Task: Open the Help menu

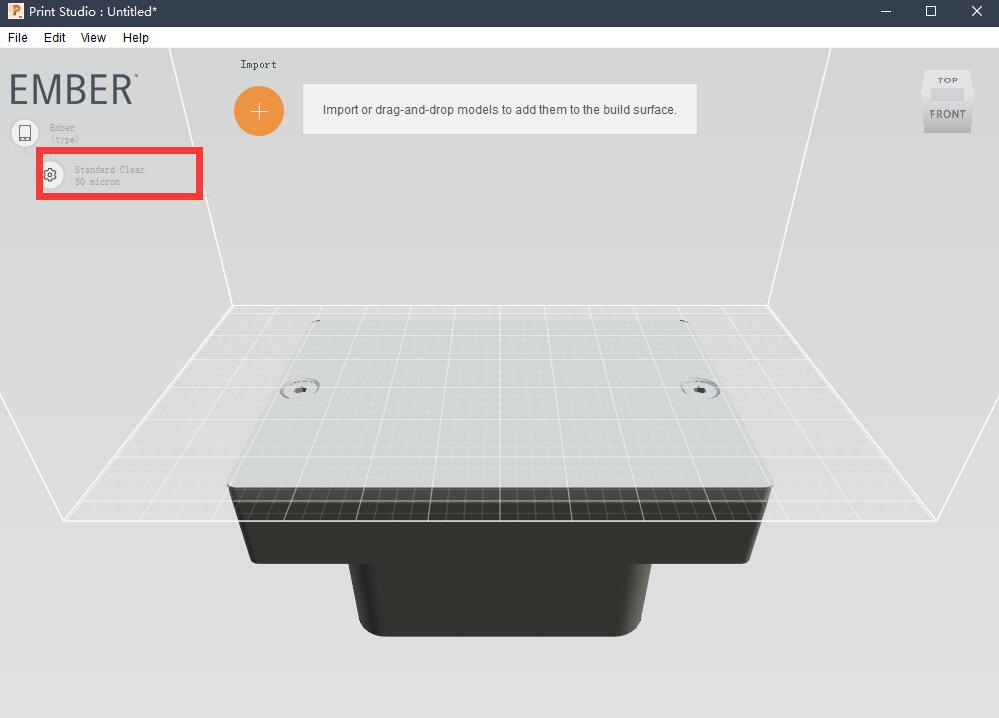Action: [136, 38]
